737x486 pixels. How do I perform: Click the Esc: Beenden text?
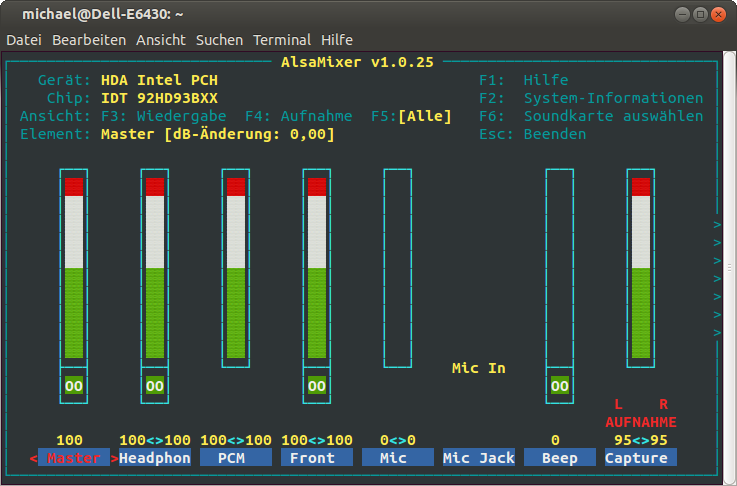pyautogui.click(x=533, y=134)
